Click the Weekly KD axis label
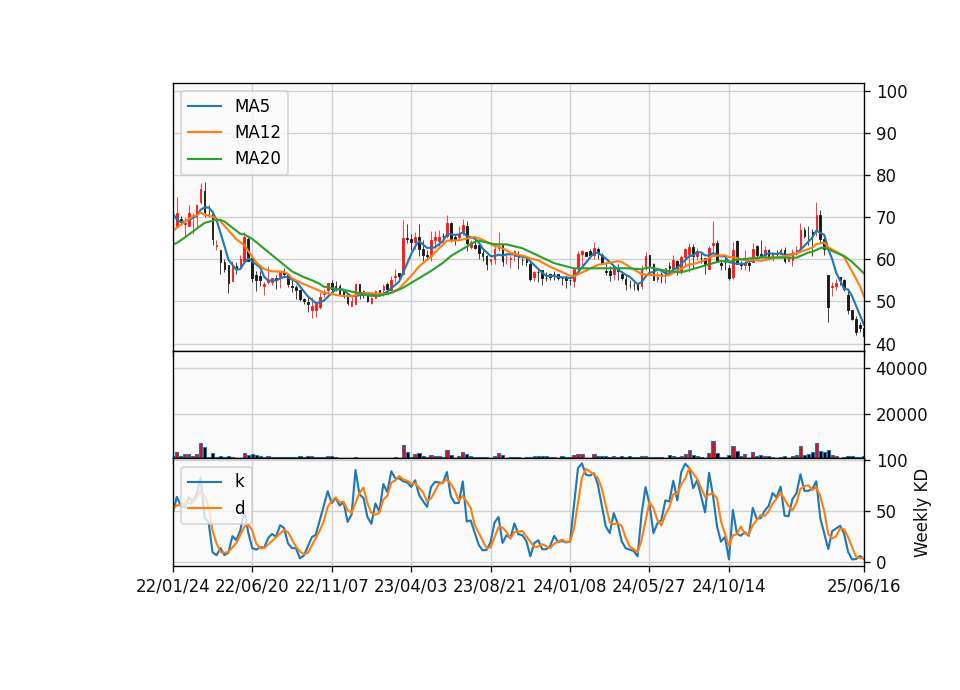This screenshot has height=690, width=960. (920, 513)
